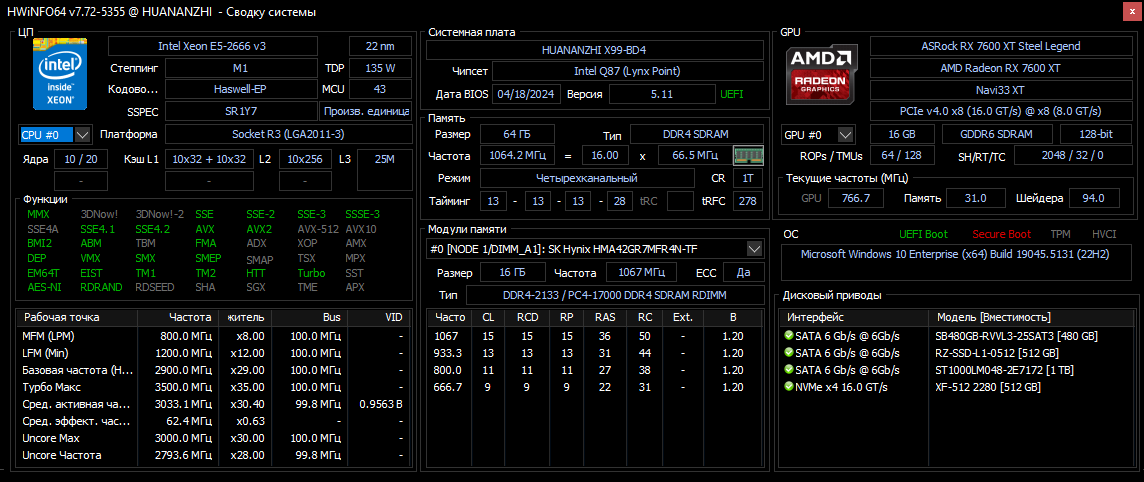Click green status icon for RZ-SSD-L1-0512 drive
1144x482 pixels.
[788, 352]
